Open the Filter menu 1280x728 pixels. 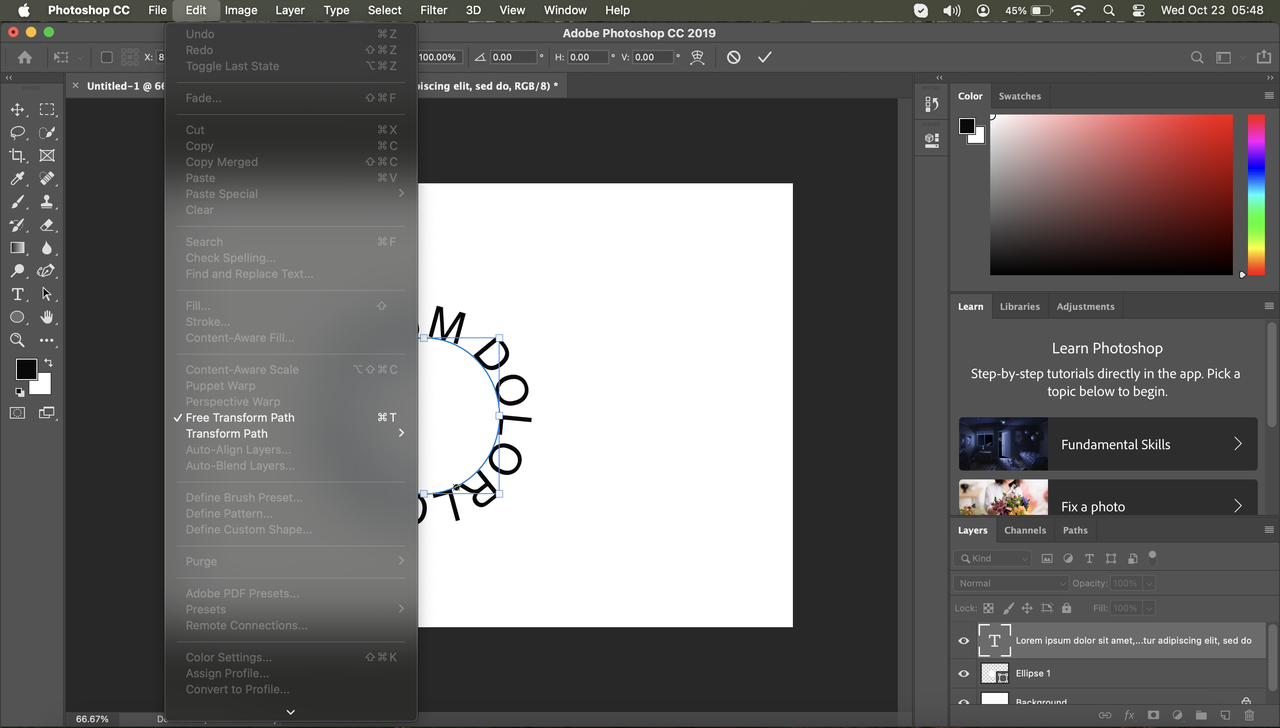[x=433, y=10]
